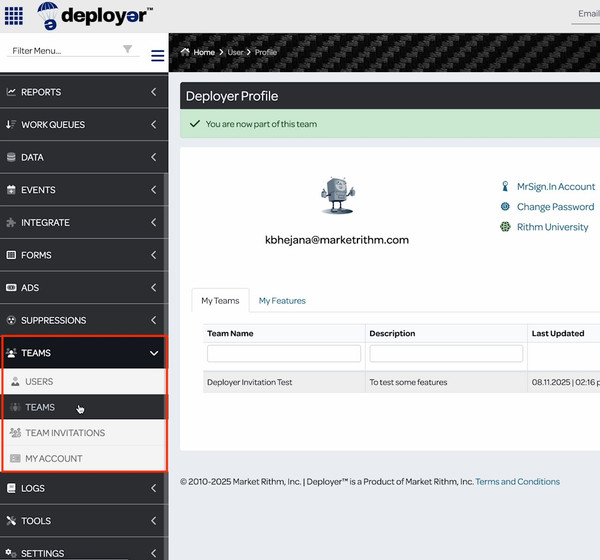Viewport: 600px width, 560px height.
Task: Click the Work Queues sort icon
Action: click(x=11, y=124)
